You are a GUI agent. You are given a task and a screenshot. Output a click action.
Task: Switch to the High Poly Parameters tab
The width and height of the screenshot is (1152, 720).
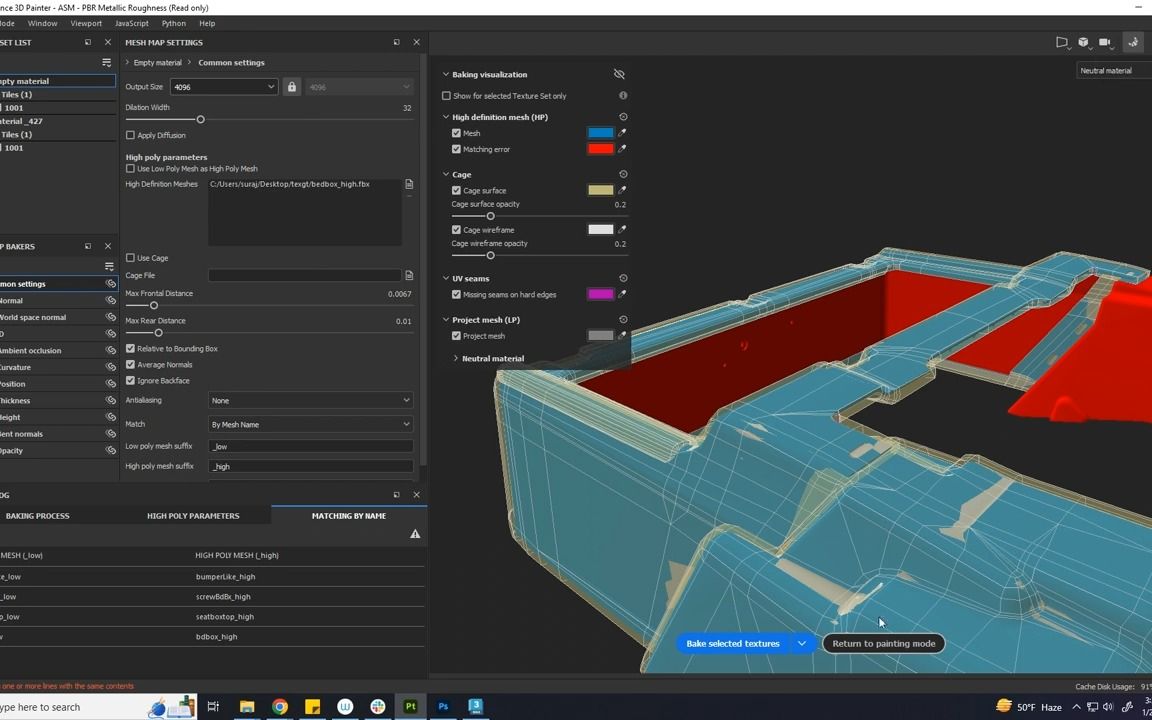point(193,516)
